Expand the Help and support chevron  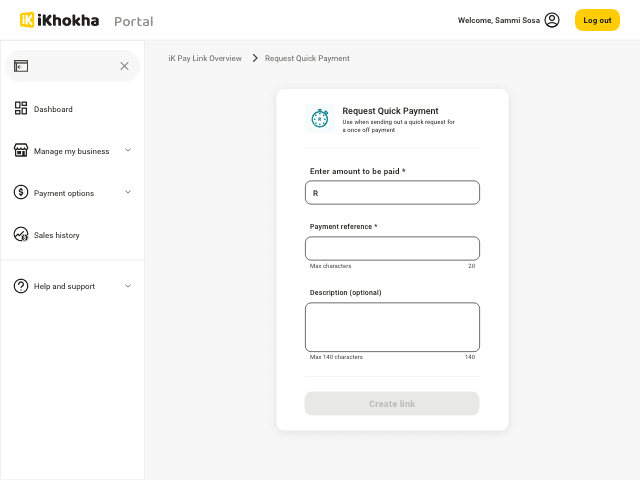tap(128, 286)
